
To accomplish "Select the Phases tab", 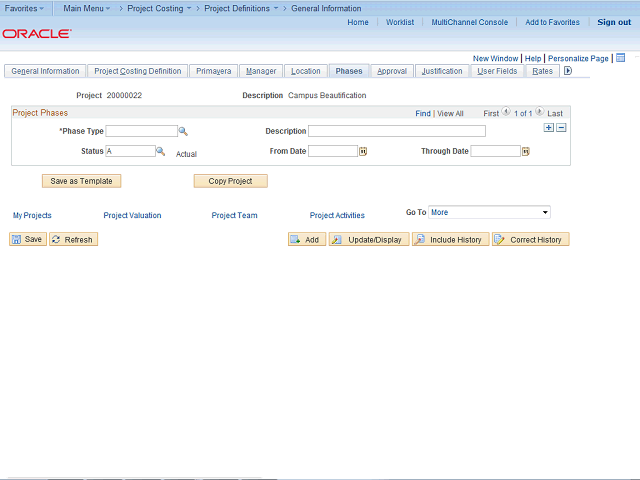I will tap(349, 71).
